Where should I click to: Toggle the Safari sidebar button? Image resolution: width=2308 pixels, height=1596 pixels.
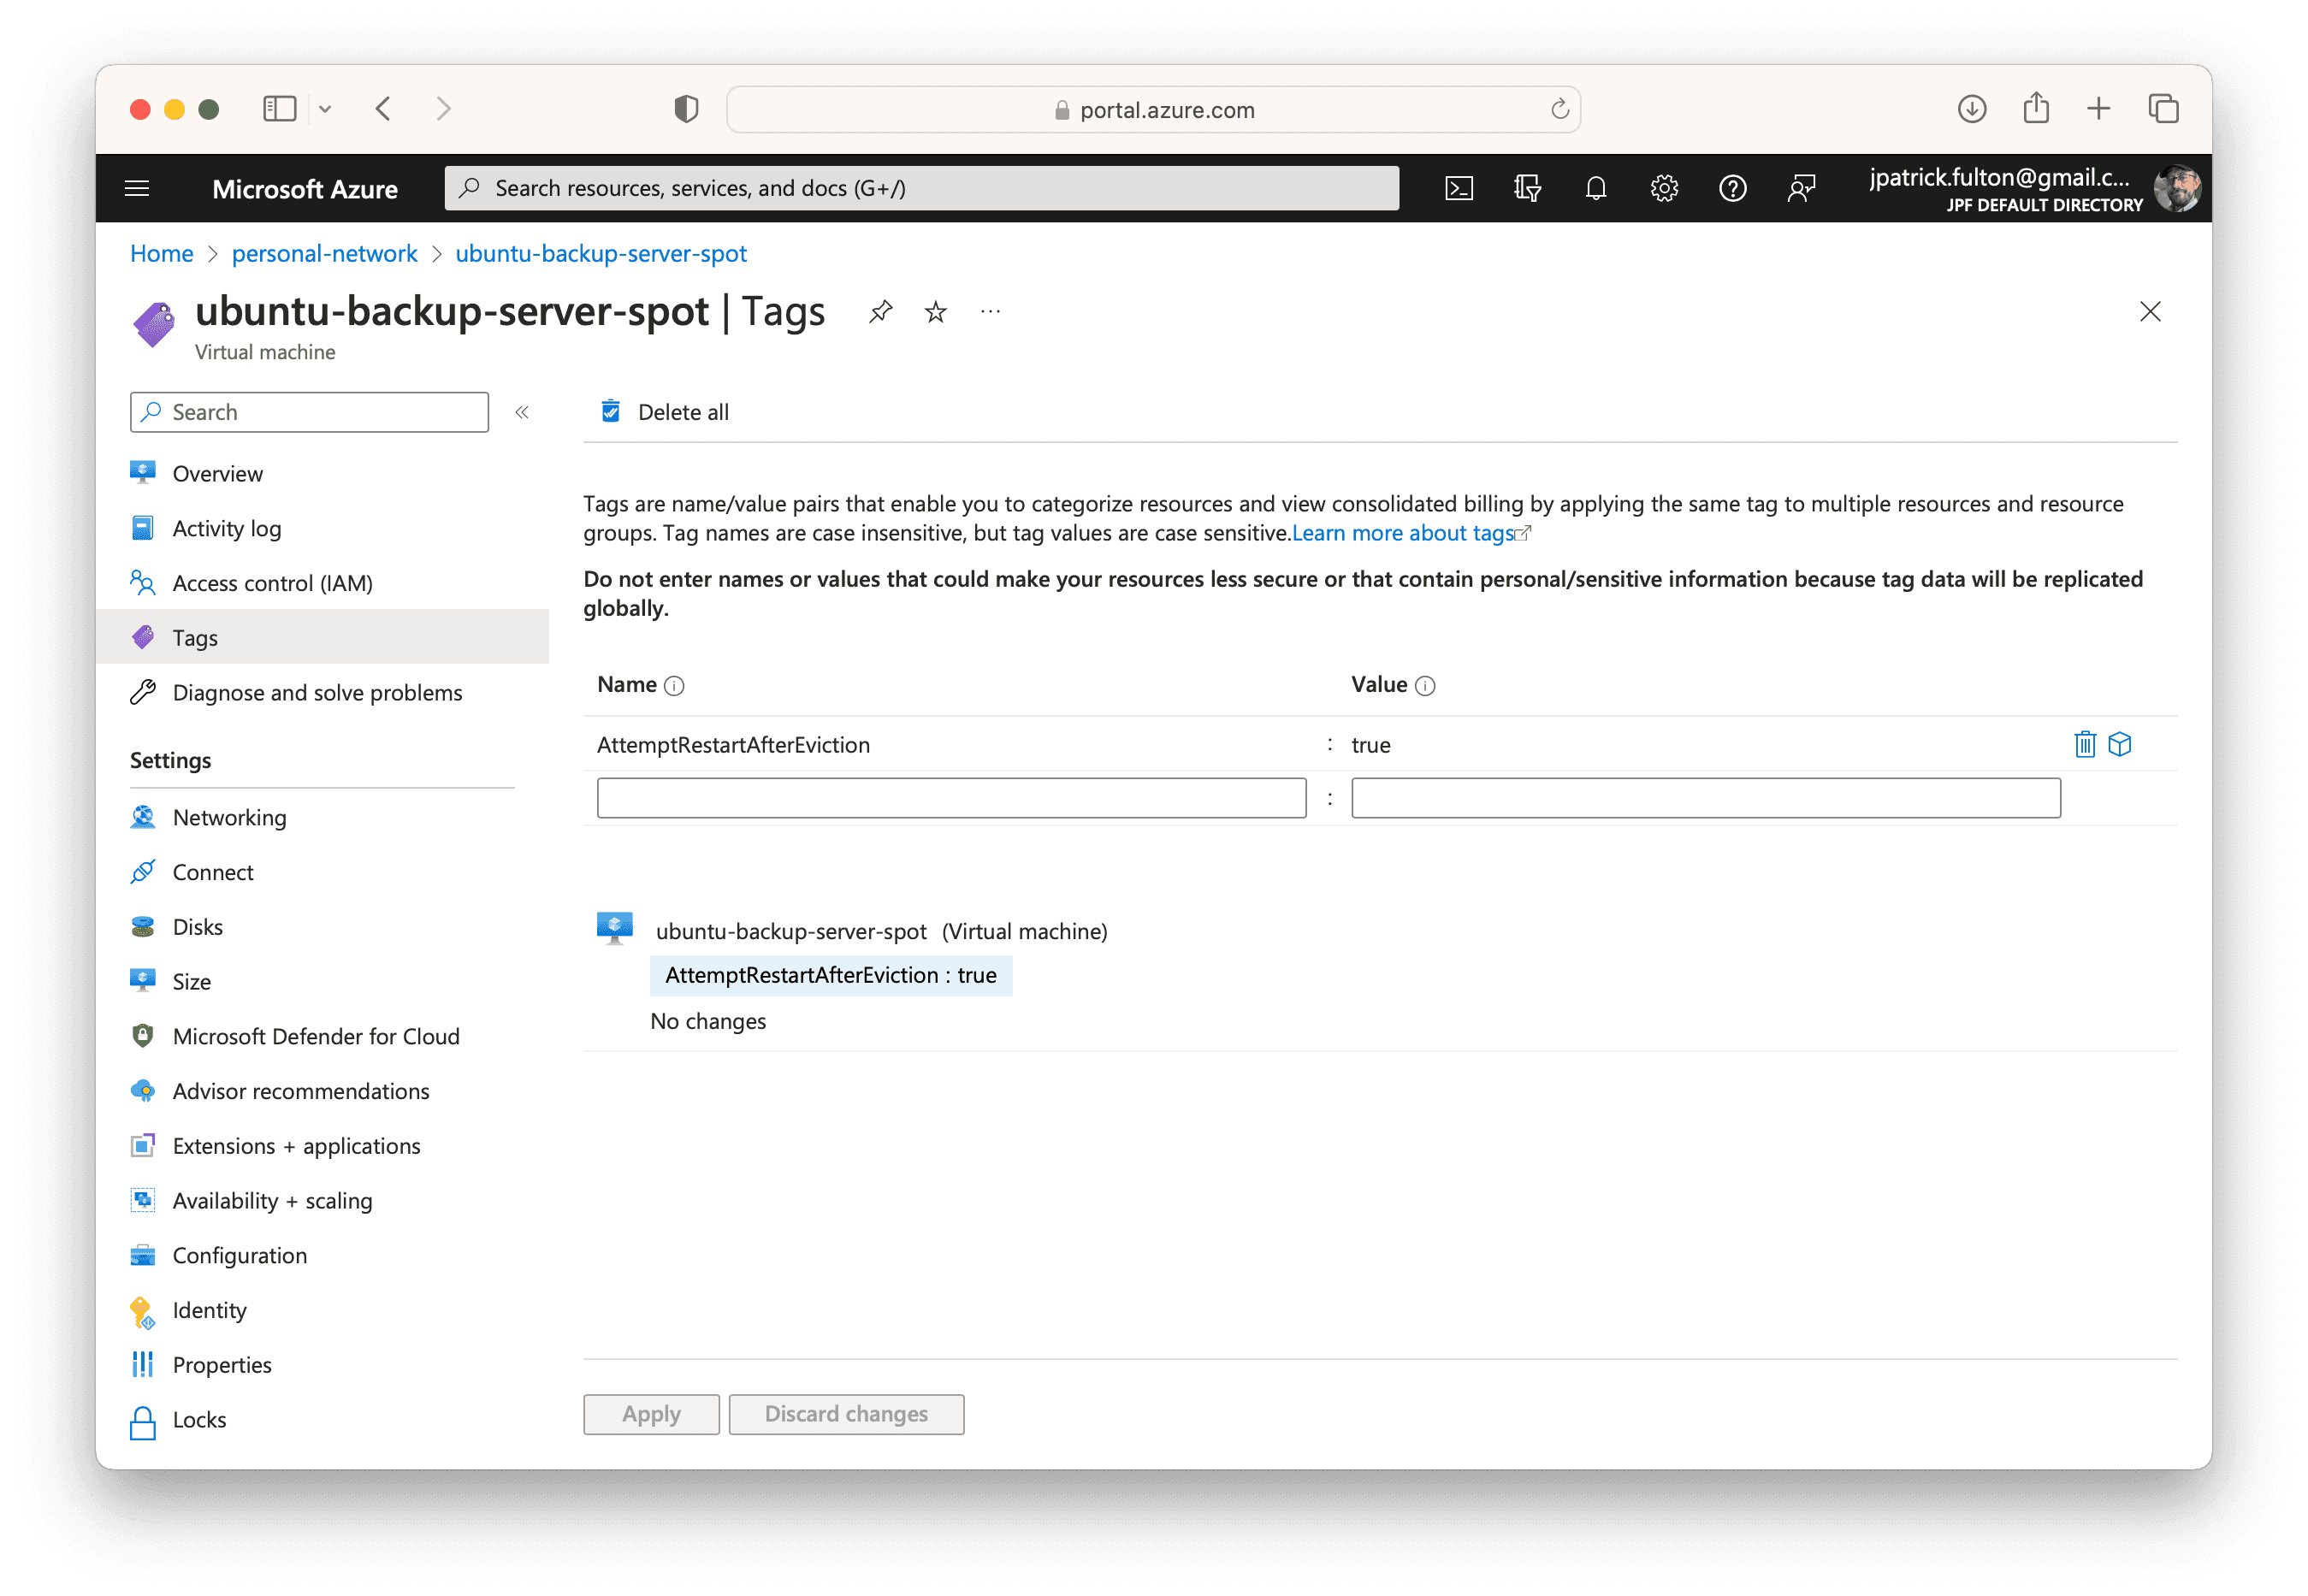[x=279, y=108]
